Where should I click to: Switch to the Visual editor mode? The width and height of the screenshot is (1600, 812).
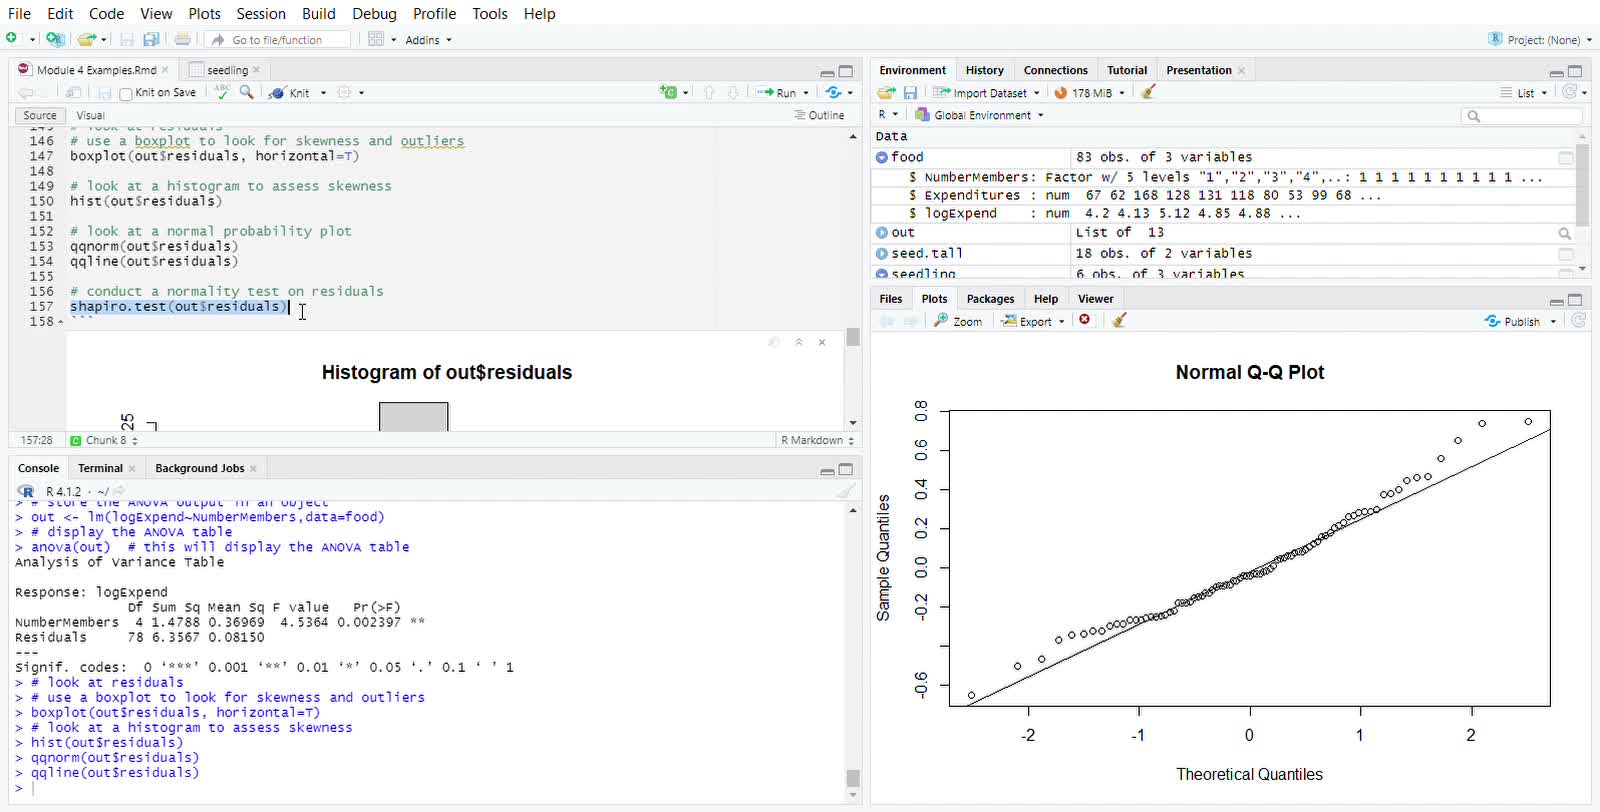90,116
